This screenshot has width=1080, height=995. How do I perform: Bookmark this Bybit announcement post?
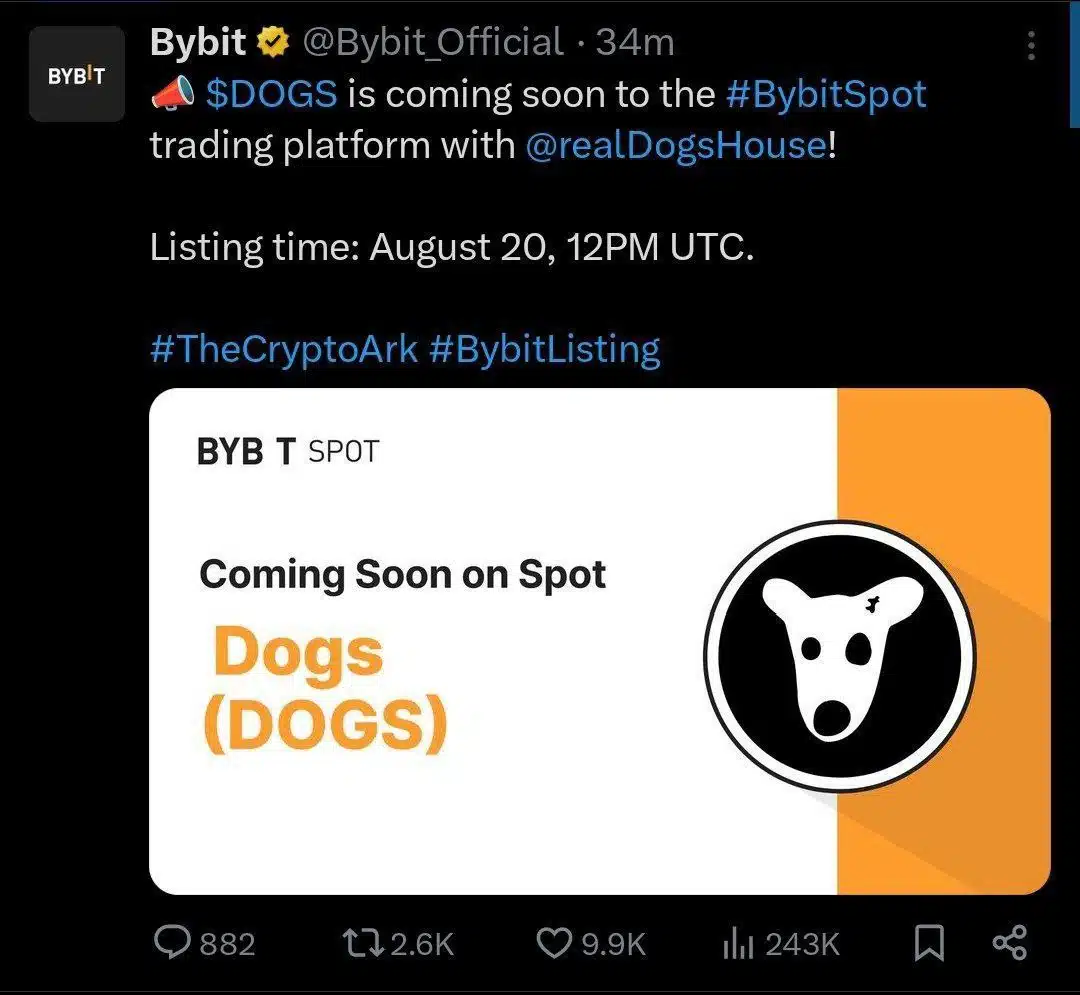(x=931, y=942)
